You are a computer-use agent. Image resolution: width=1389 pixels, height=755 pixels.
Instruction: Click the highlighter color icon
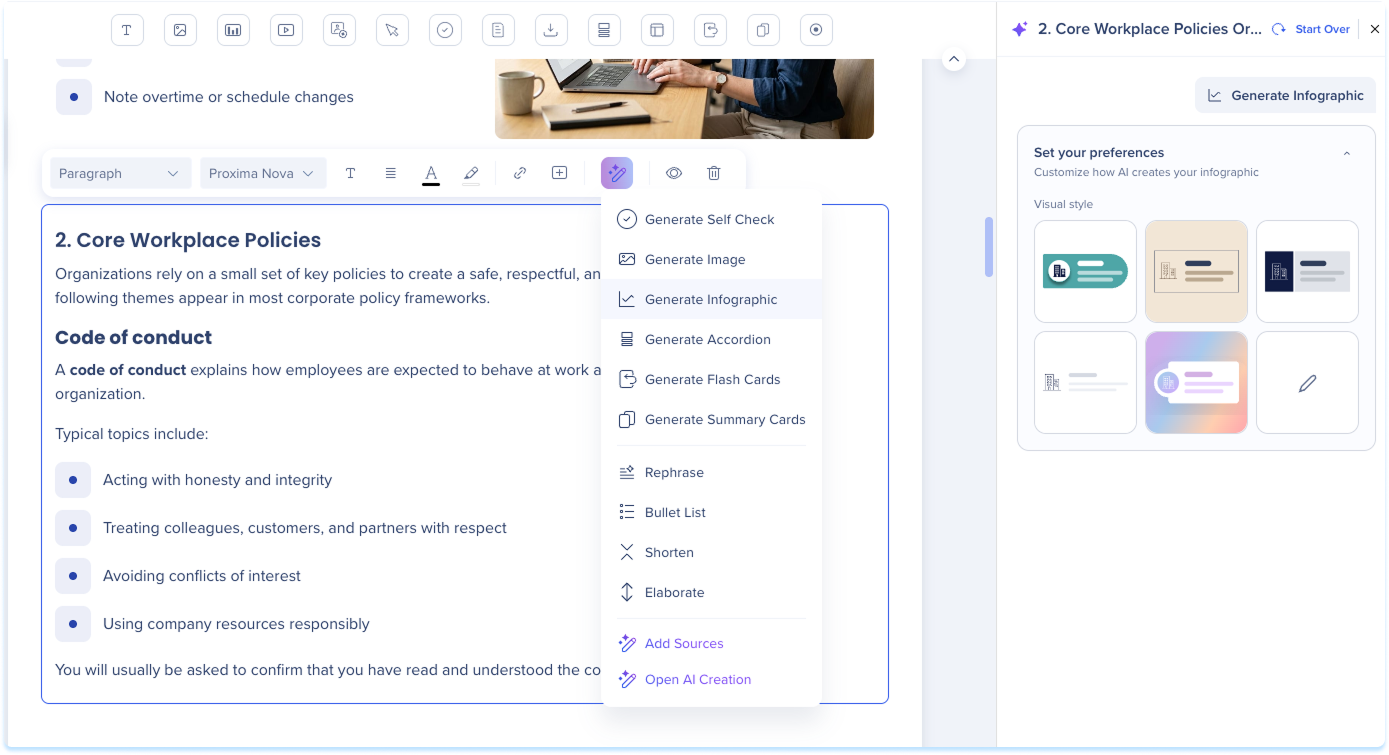[x=471, y=173]
